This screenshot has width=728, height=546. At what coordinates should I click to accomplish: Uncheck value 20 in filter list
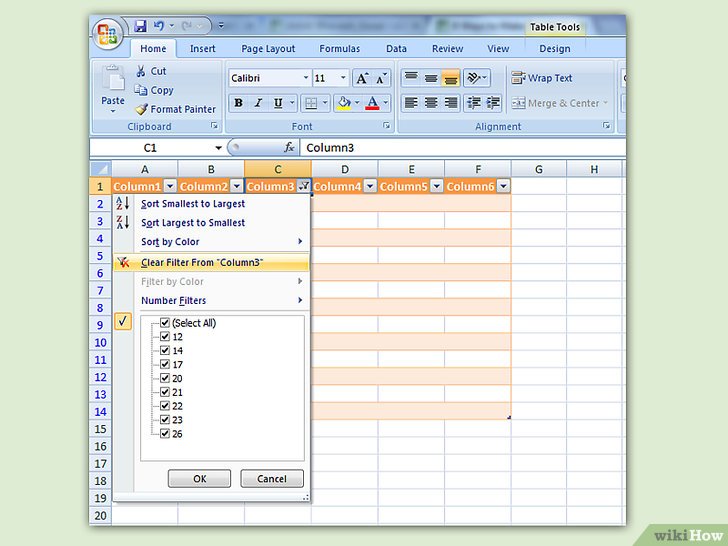(165, 378)
